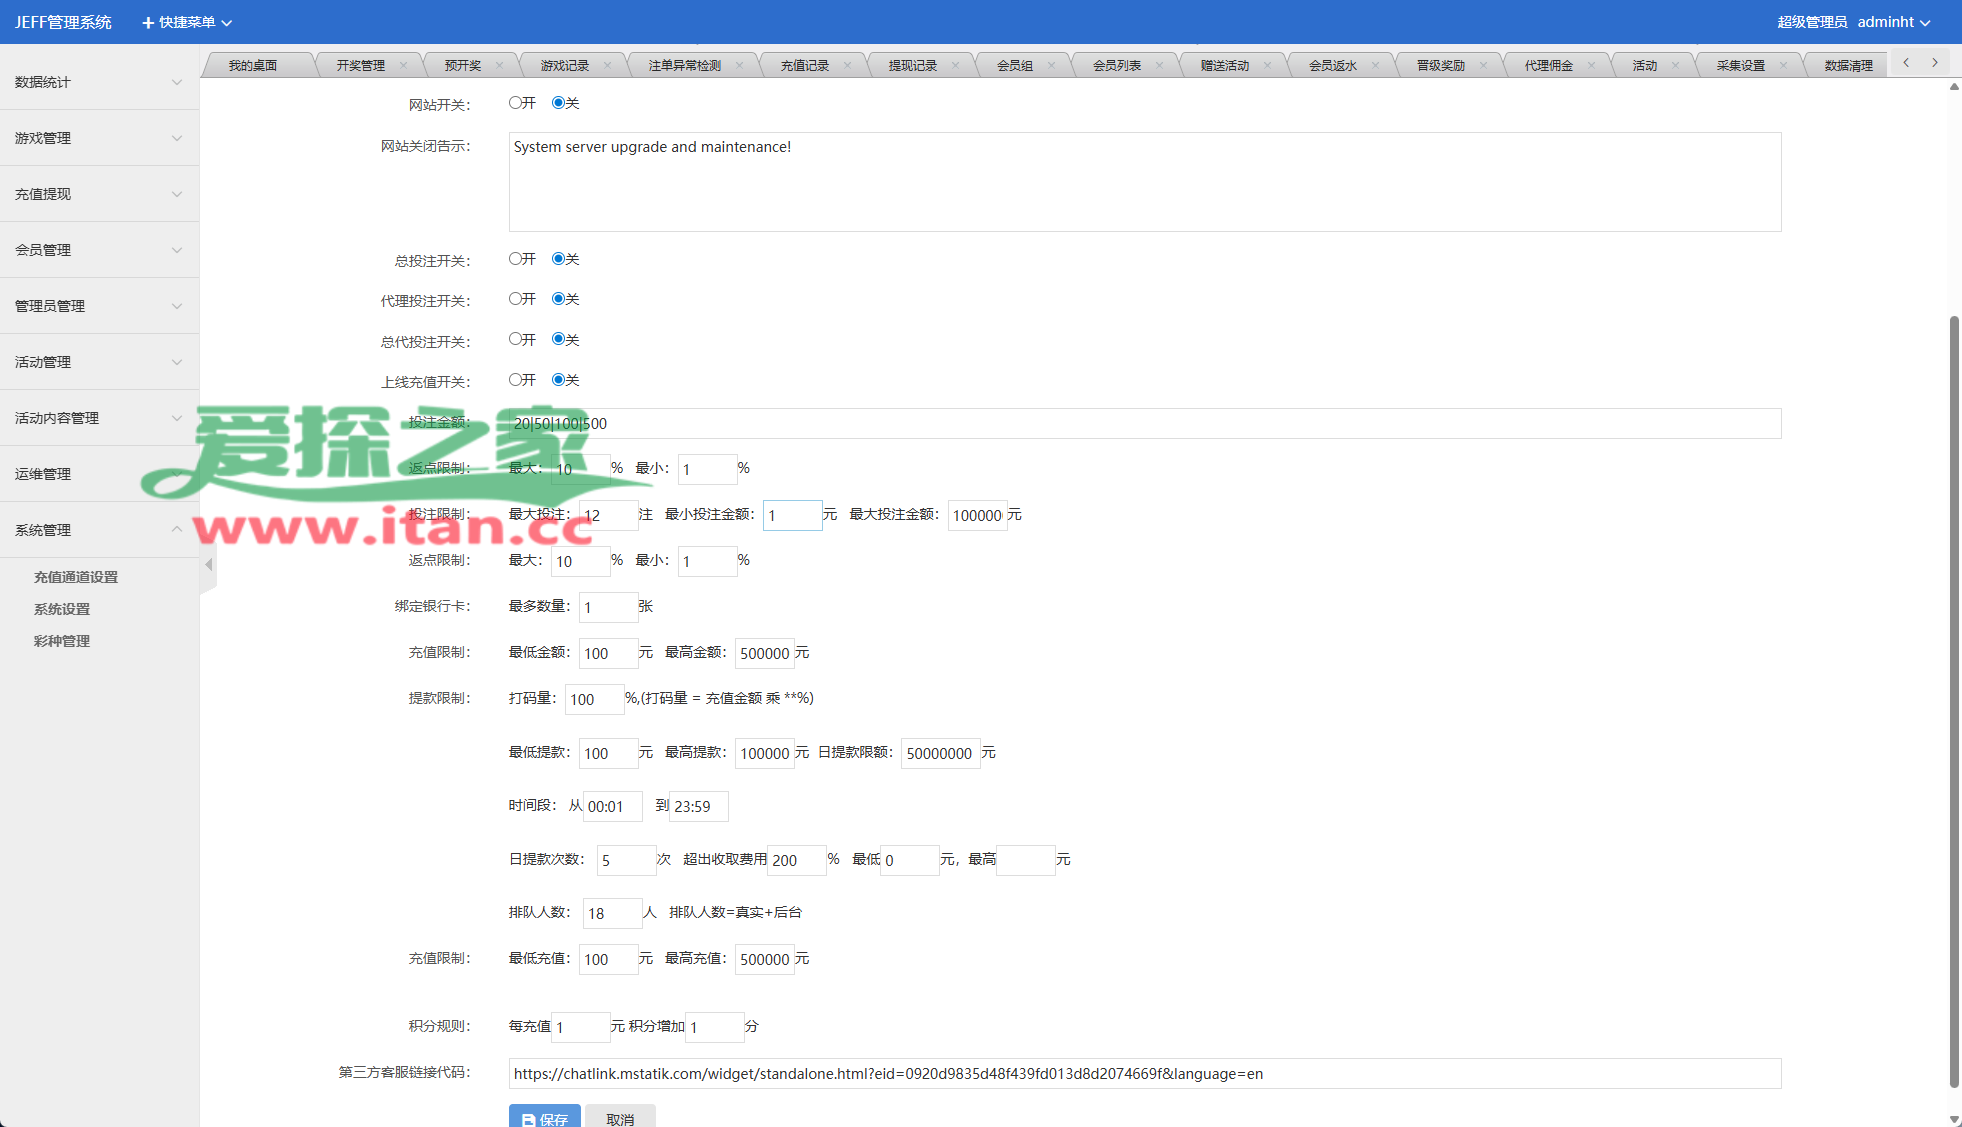The image size is (1962, 1127).
Task: Click the page vertical scrollbar thumb
Action: 1954,700
